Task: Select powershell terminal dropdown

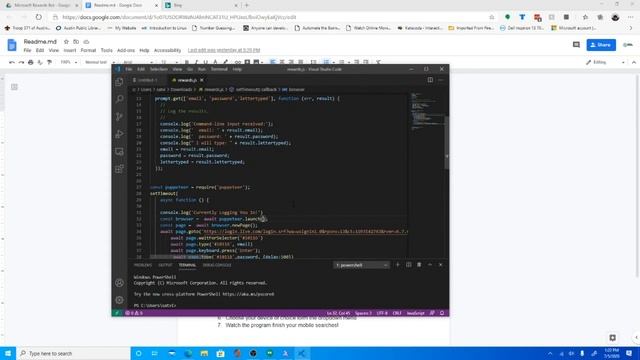Action: [x=361, y=265]
